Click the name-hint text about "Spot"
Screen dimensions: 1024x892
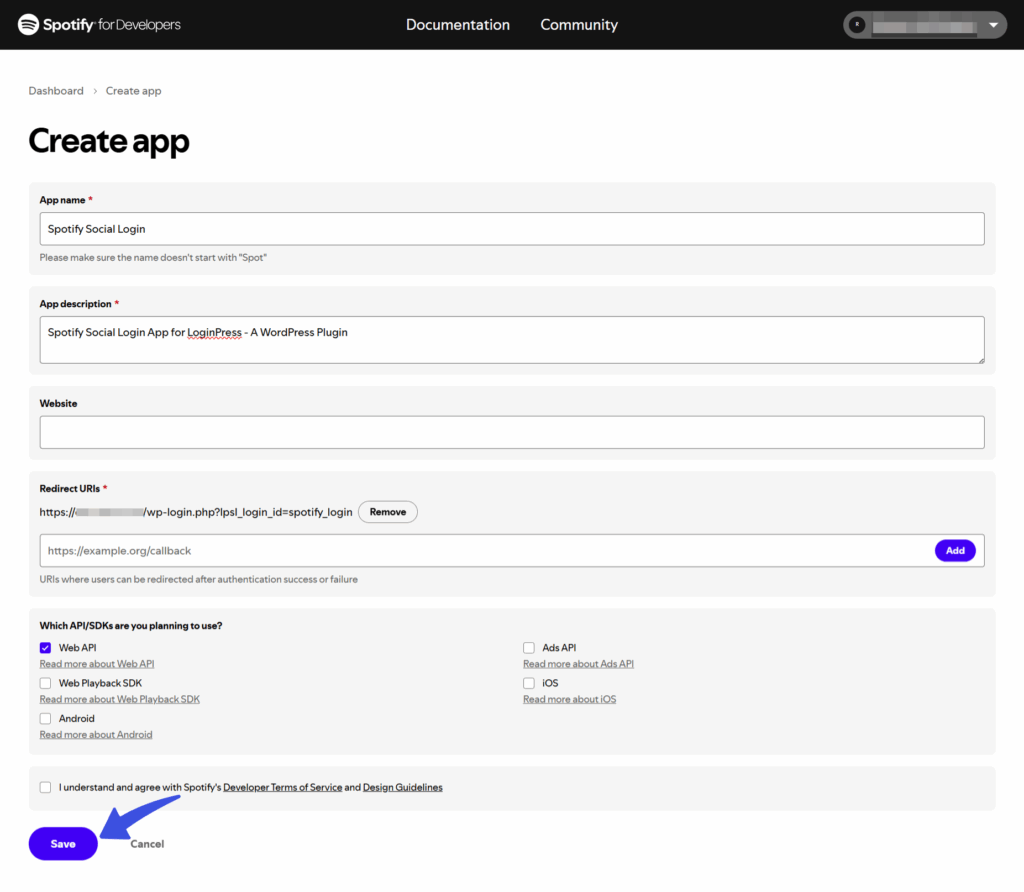(153, 258)
